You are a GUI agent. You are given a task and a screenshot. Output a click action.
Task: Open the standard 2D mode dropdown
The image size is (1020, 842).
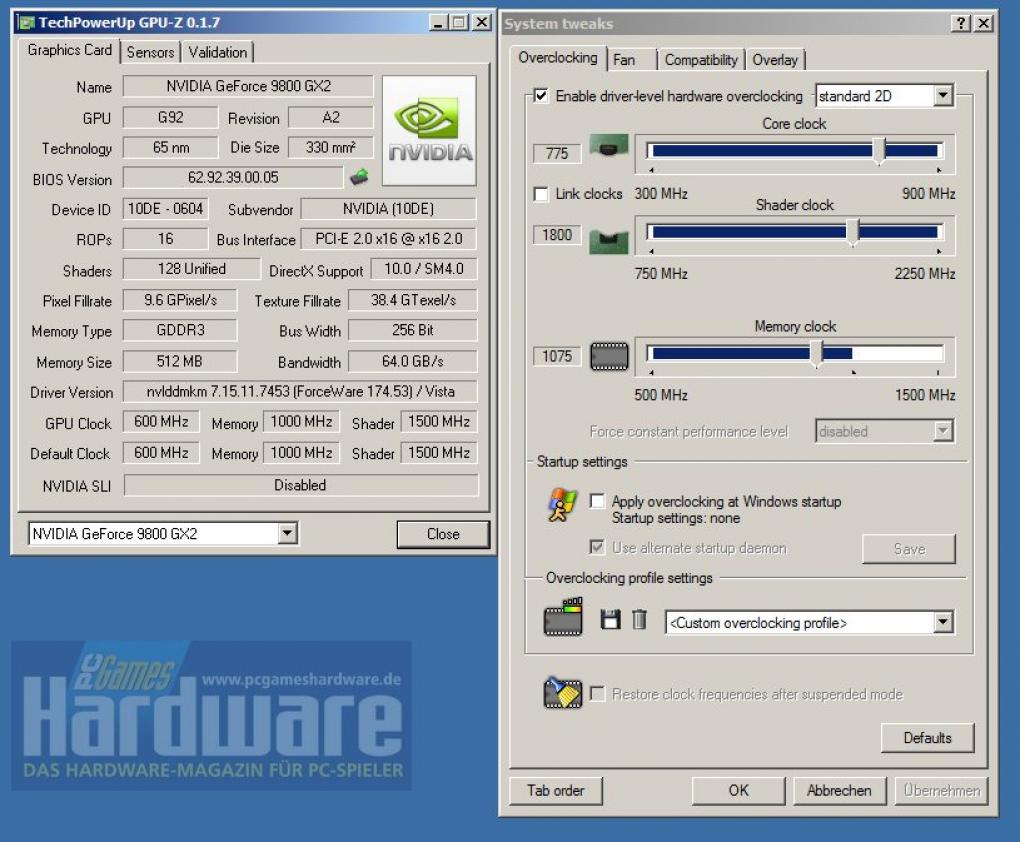(x=943, y=96)
